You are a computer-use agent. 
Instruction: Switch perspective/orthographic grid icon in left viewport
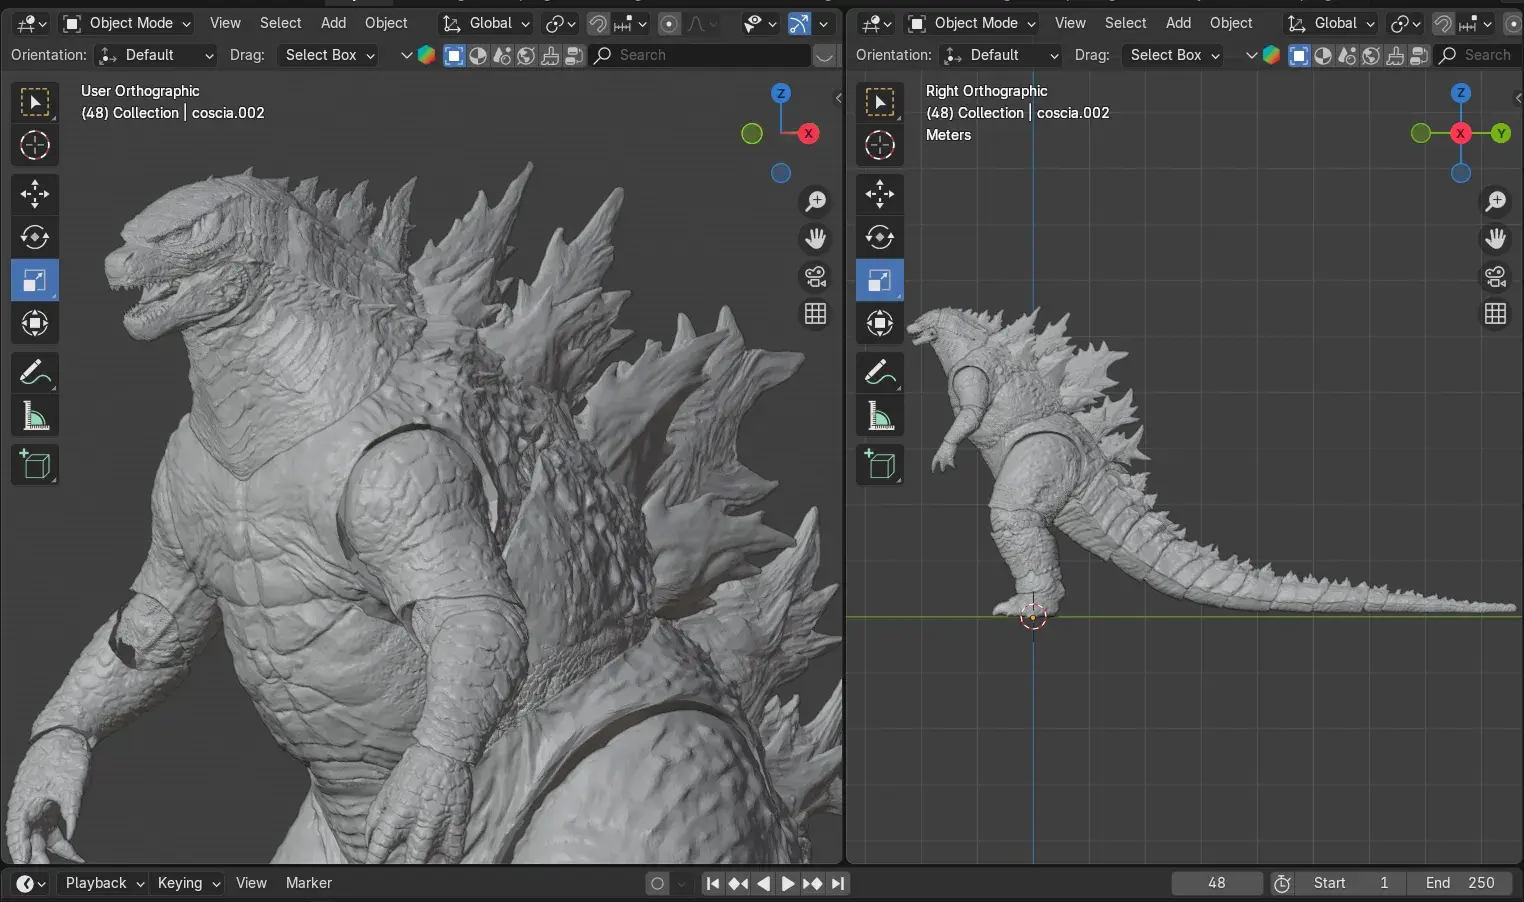point(816,314)
